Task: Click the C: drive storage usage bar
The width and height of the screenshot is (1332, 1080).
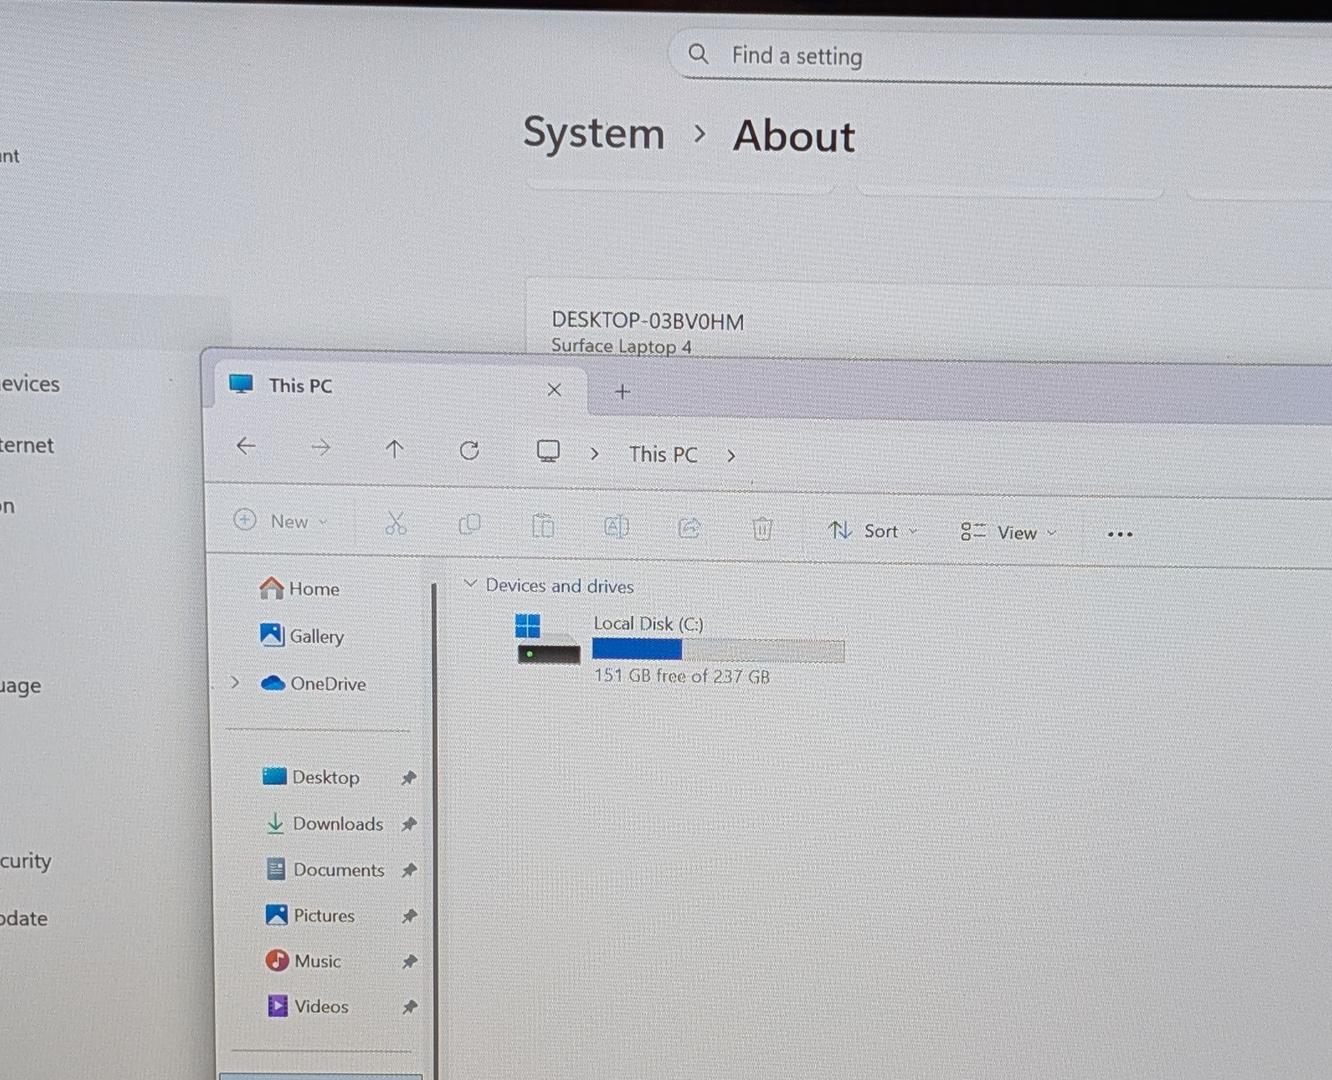Action: (718, 650)
